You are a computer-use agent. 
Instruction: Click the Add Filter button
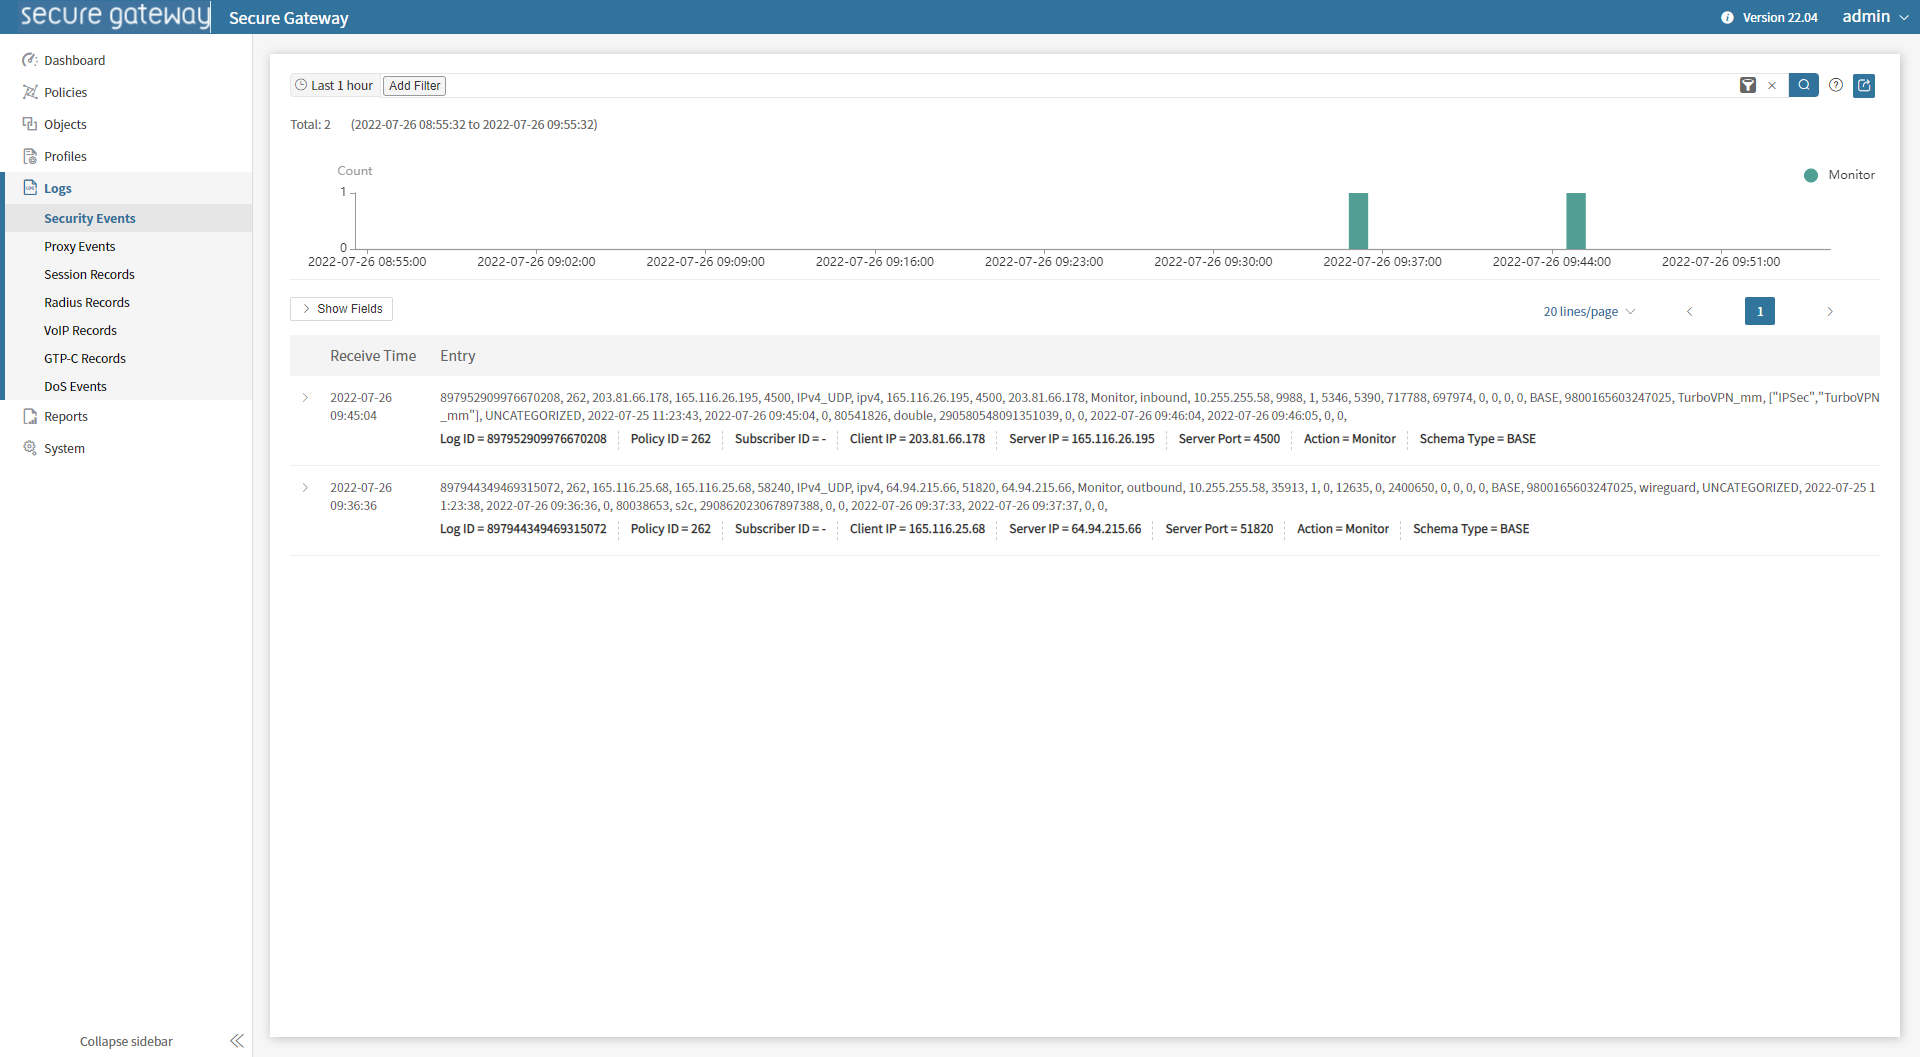(x=414, y=86)
